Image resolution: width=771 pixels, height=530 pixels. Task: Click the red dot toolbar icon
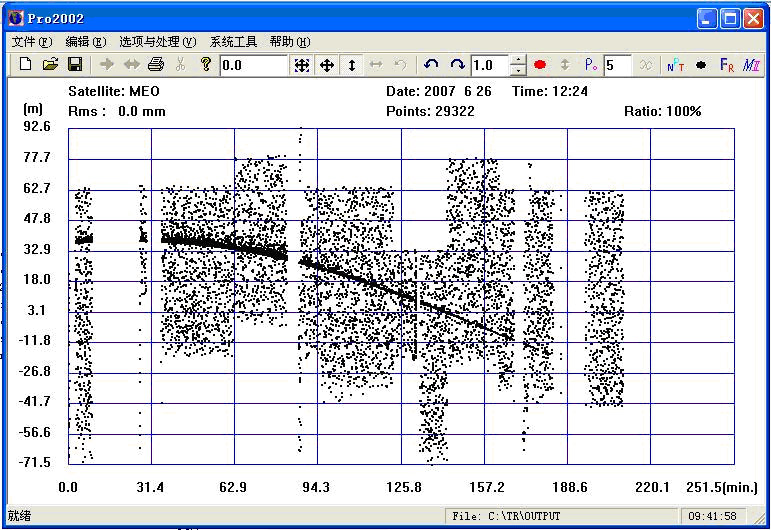[540, 65]
